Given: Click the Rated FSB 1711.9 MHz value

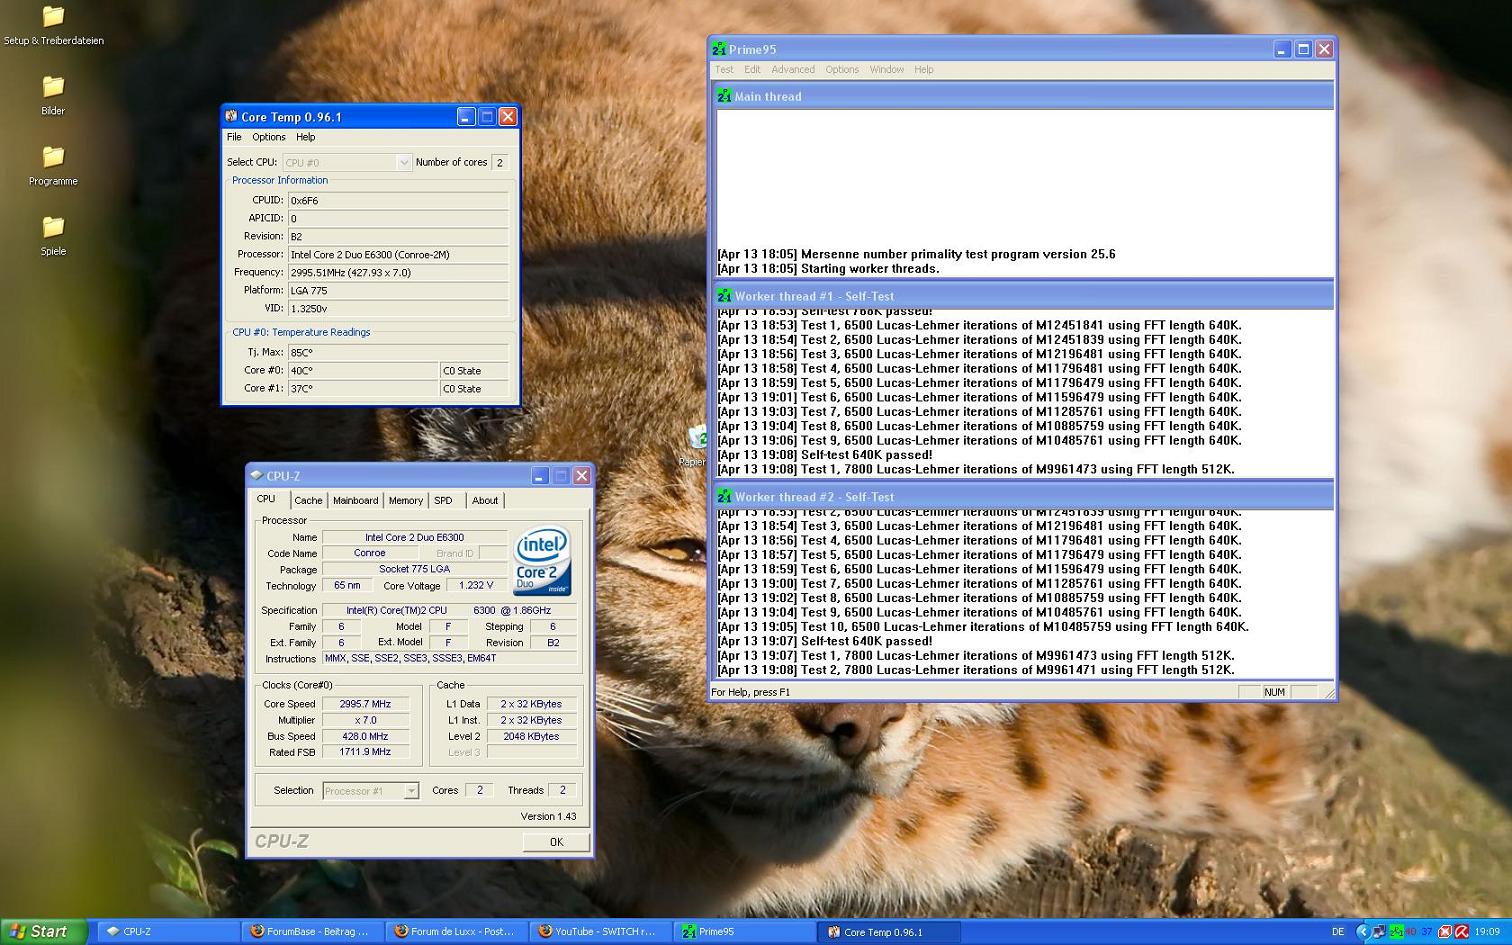Looking at the screenshot, I should (x=365, y=752).
